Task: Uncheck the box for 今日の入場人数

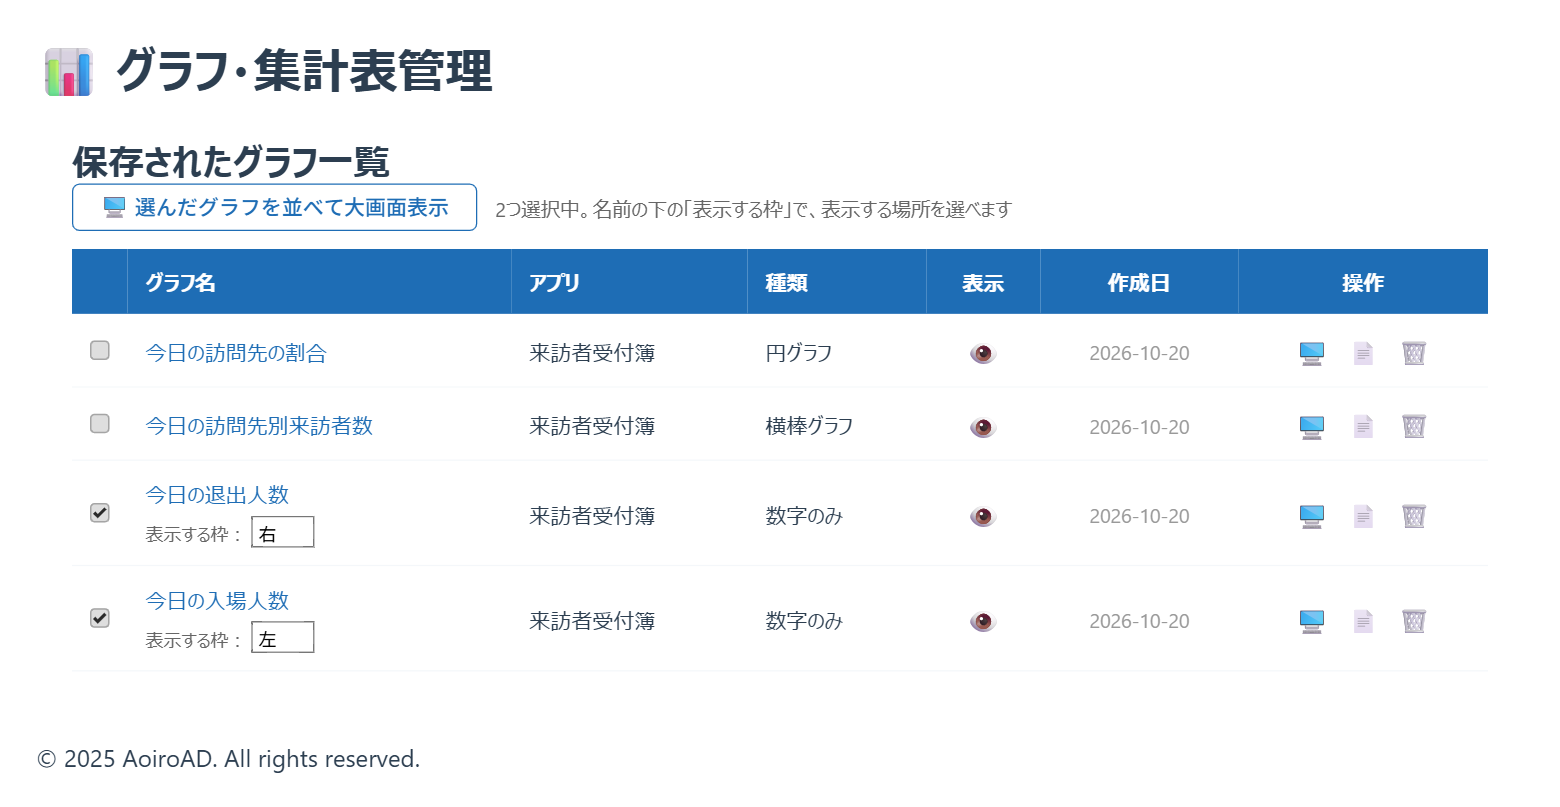Action: pos(100,618)
